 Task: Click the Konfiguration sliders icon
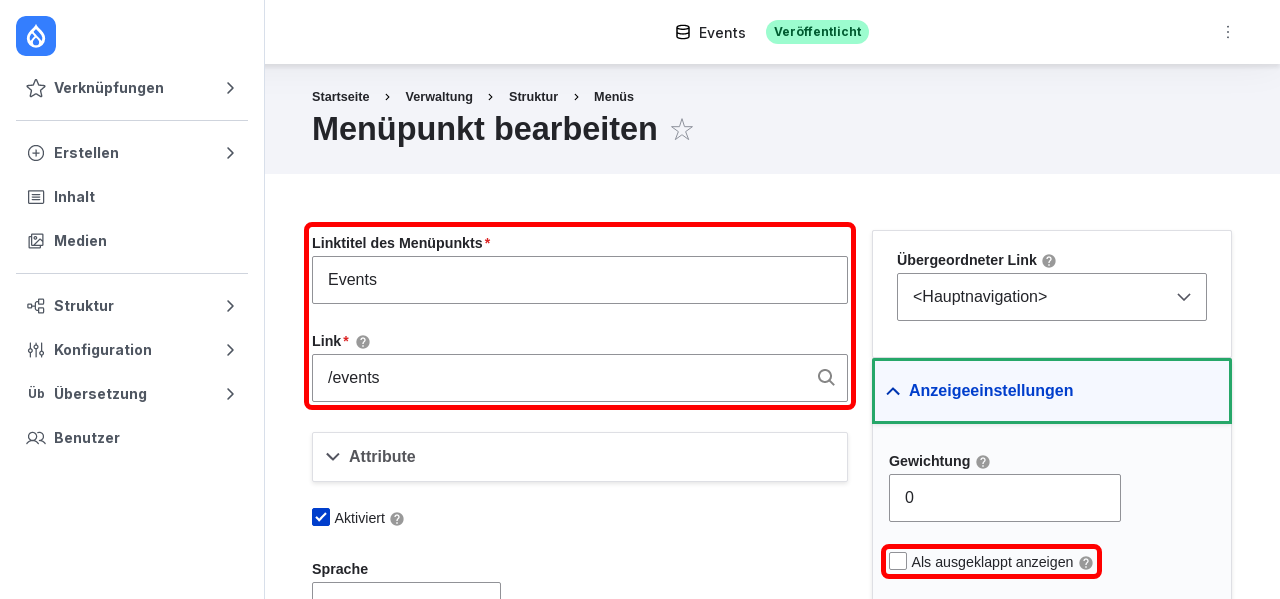click(x=36, y=350)
